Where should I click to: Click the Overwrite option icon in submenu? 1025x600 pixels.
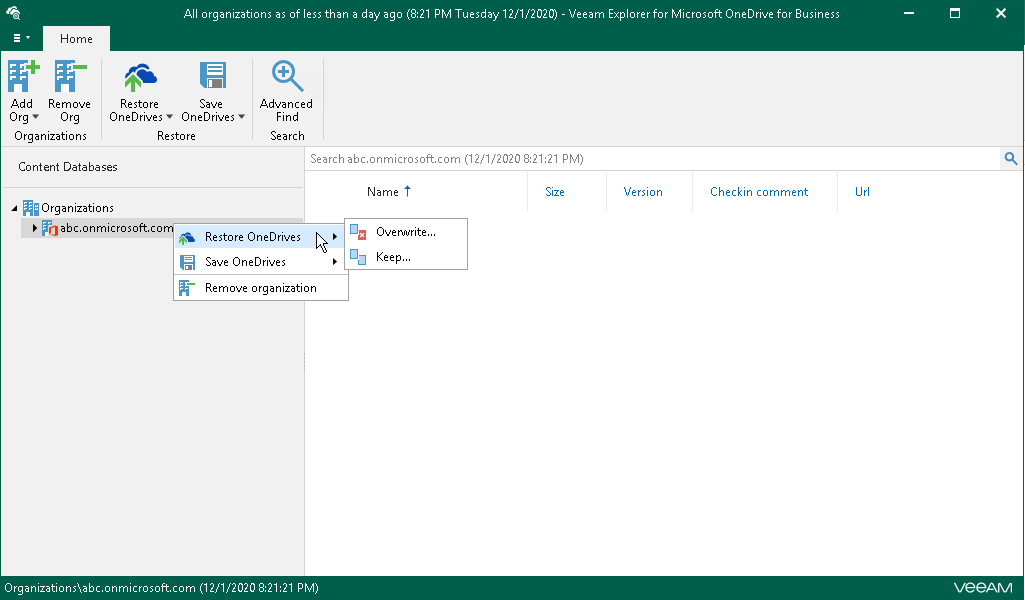[358, 232]
